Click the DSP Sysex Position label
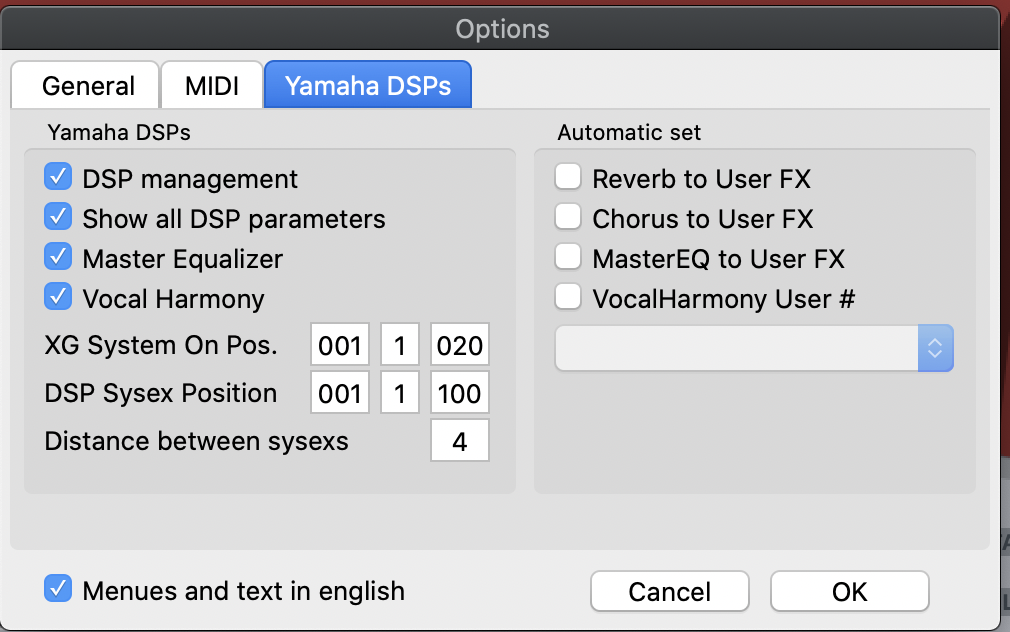 click(x=160, y=393)
